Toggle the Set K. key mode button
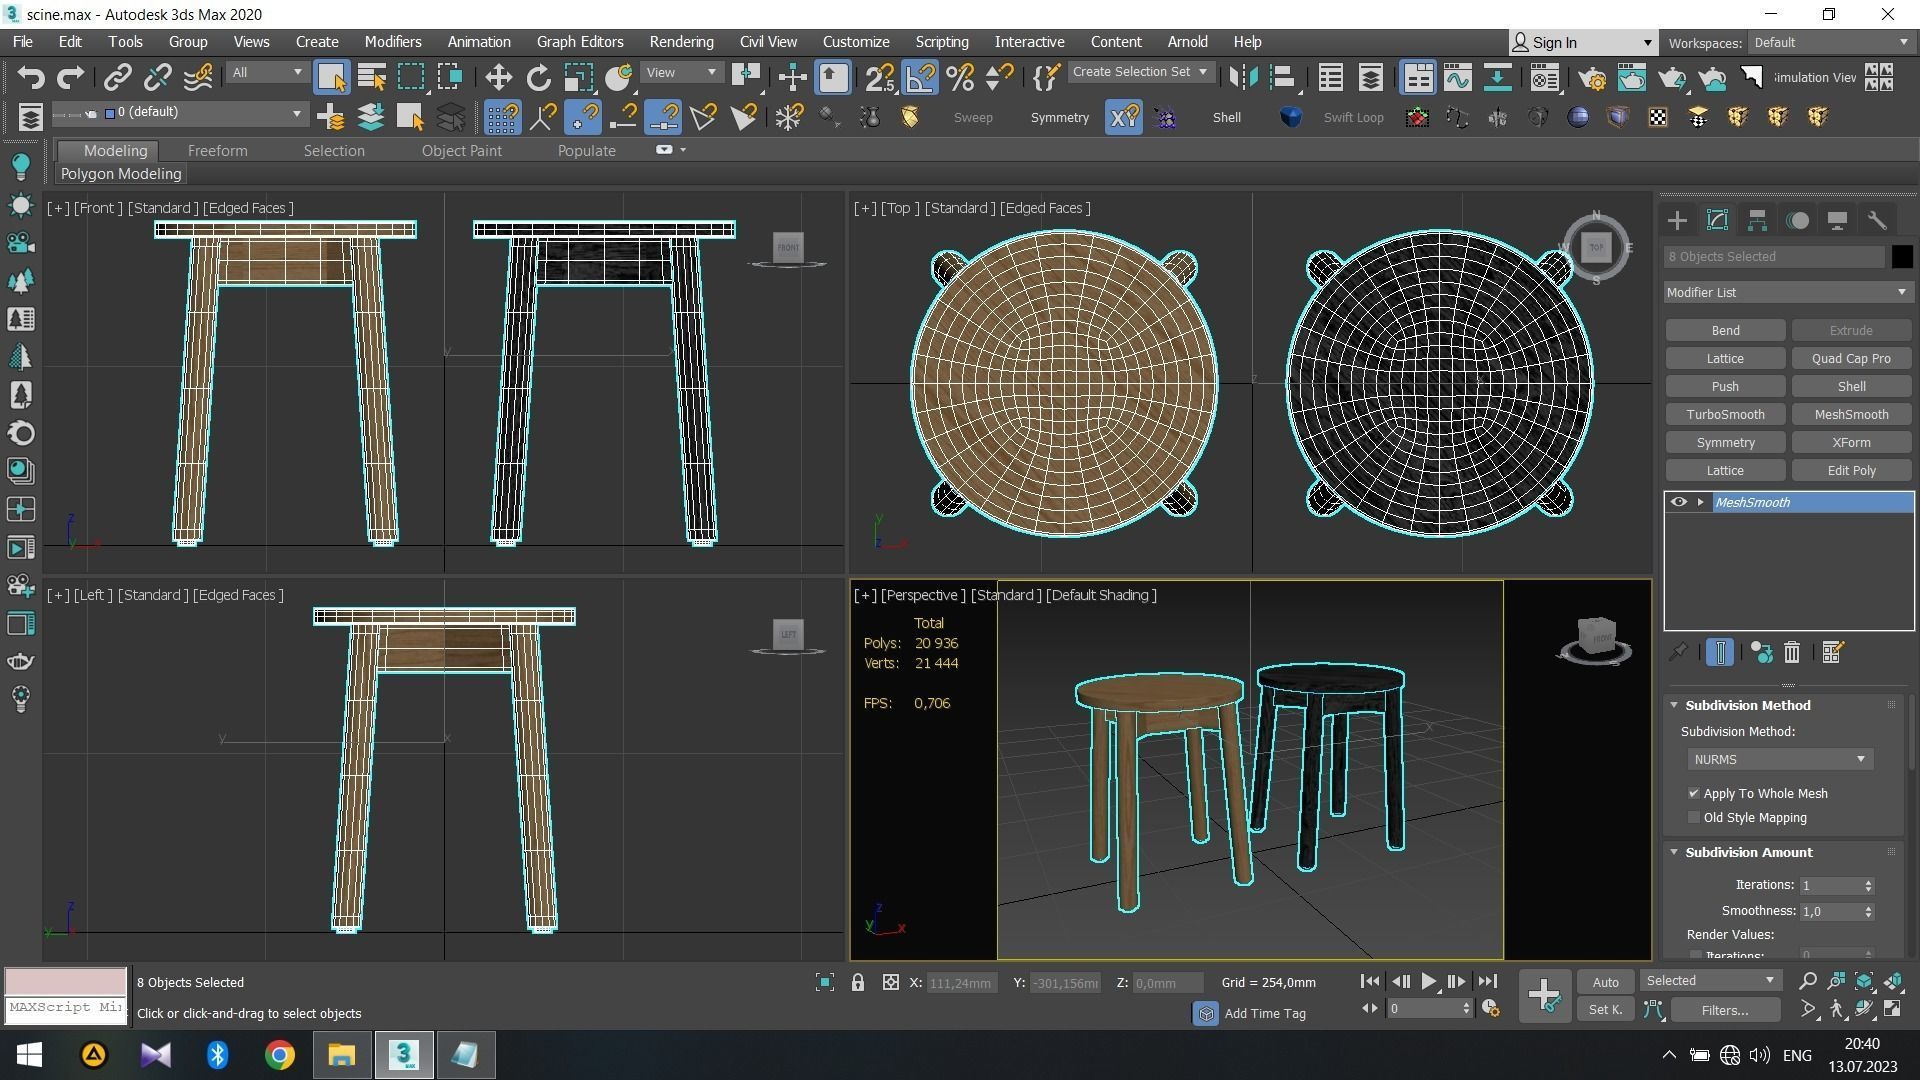This screenshot has width=1920, height=1080. (1605, 1010)
